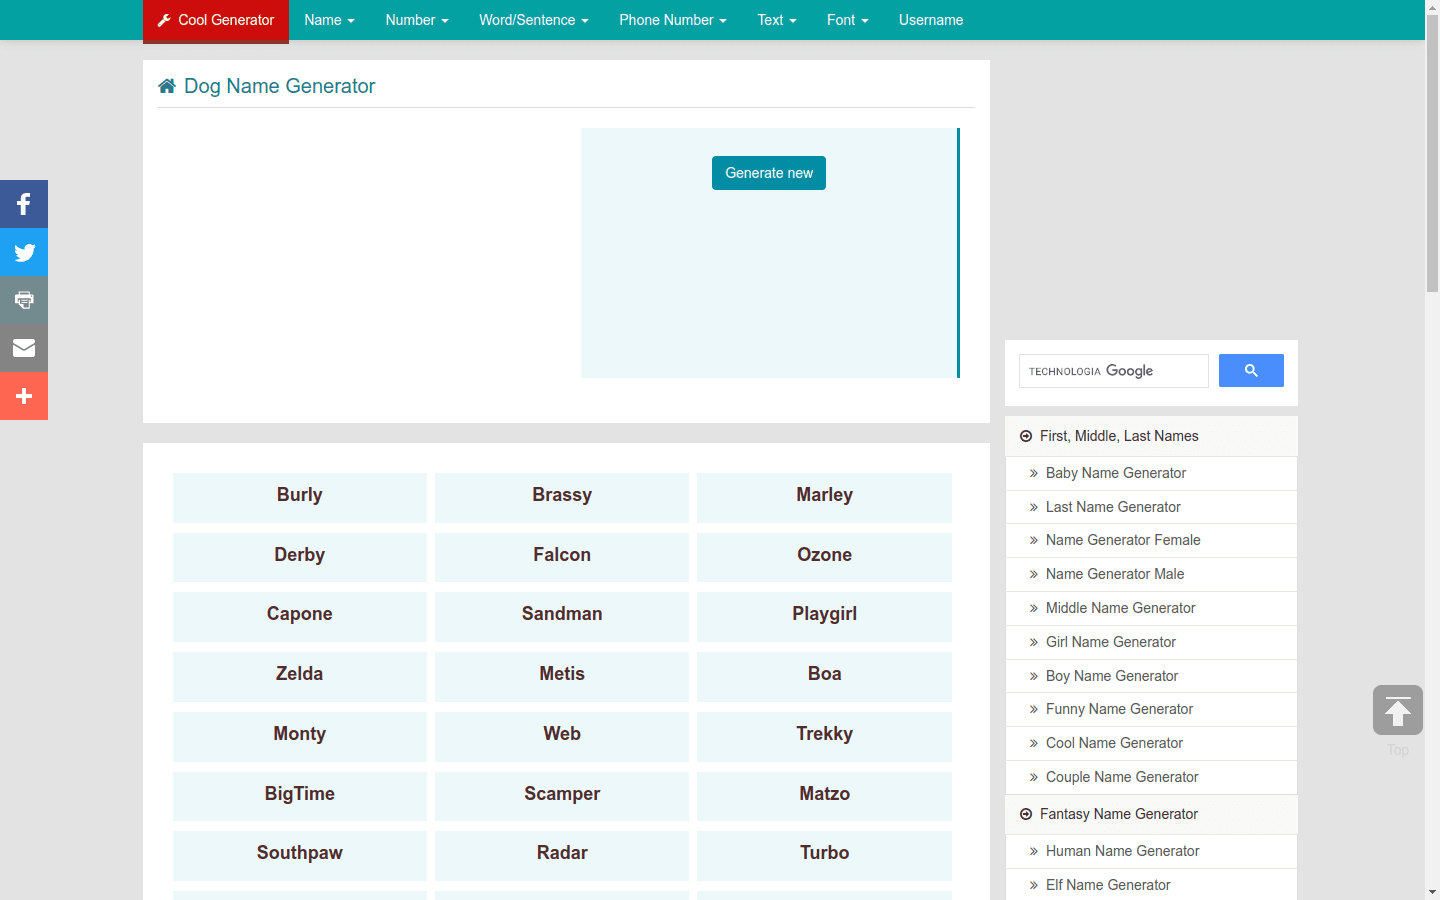This screenshot has height=900, width=1440.
Task: Select the generated dog name Zelda
Action: (x=299, y=674)
